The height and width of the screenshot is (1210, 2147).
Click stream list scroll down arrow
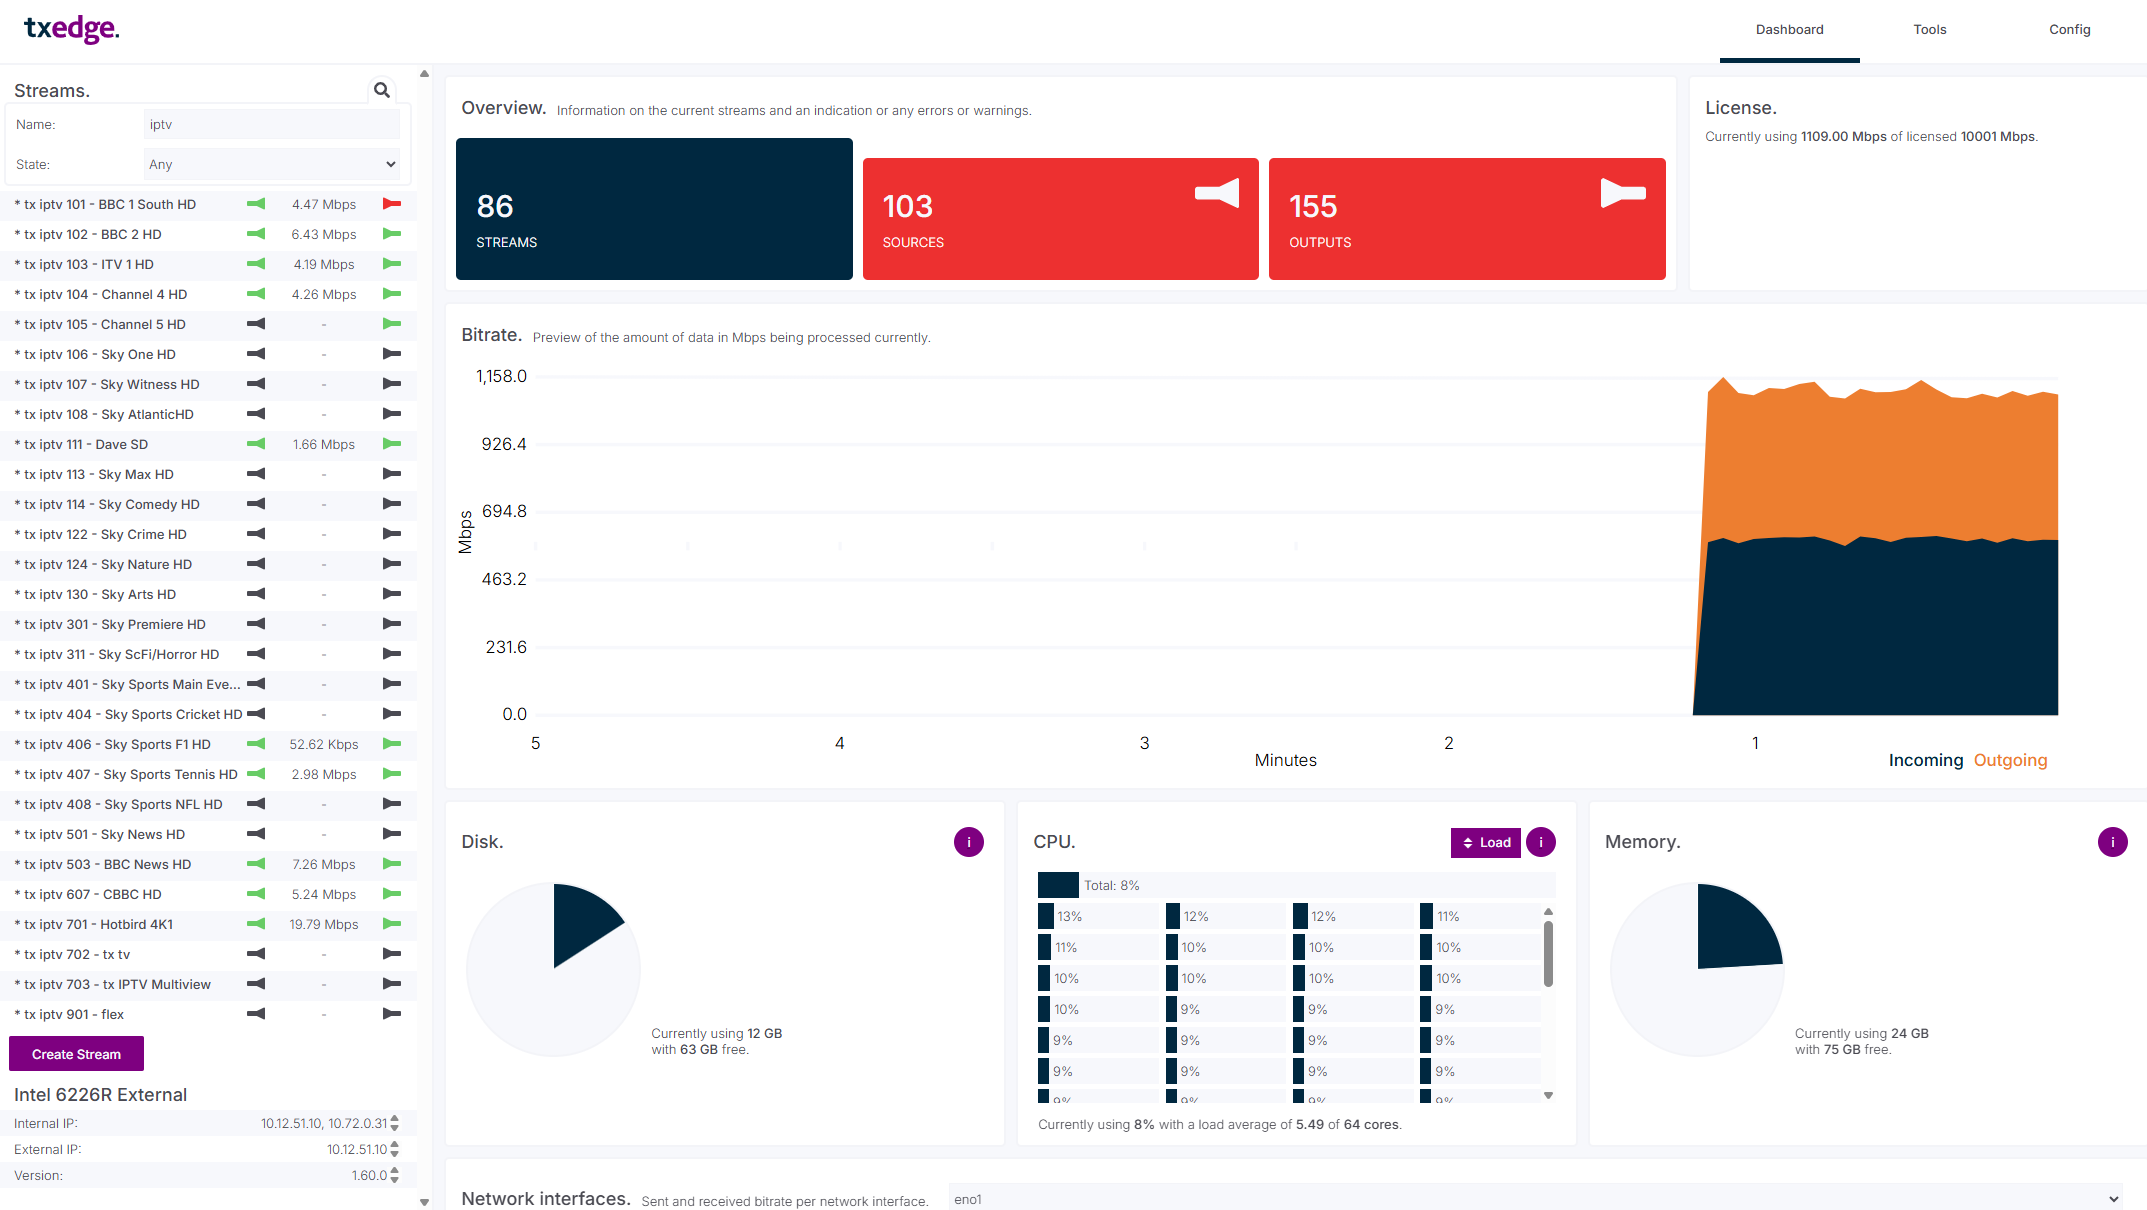coord(424,1203)
